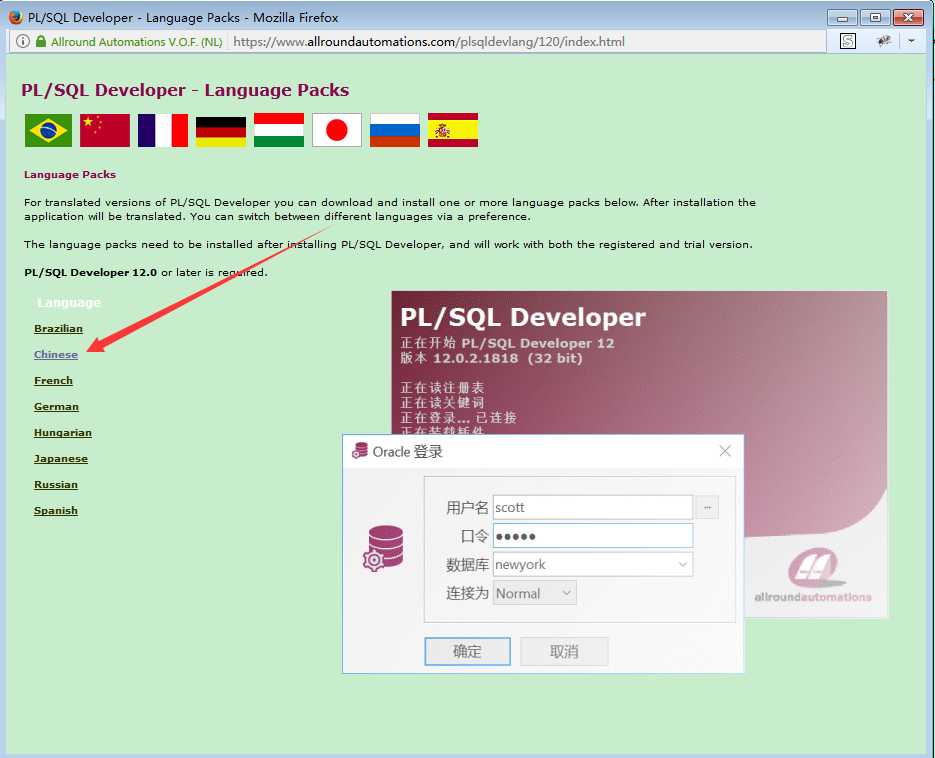Click the Spanish flag icon
The height and width of the screenshot is (758, 935).
[x=453, y=130]
